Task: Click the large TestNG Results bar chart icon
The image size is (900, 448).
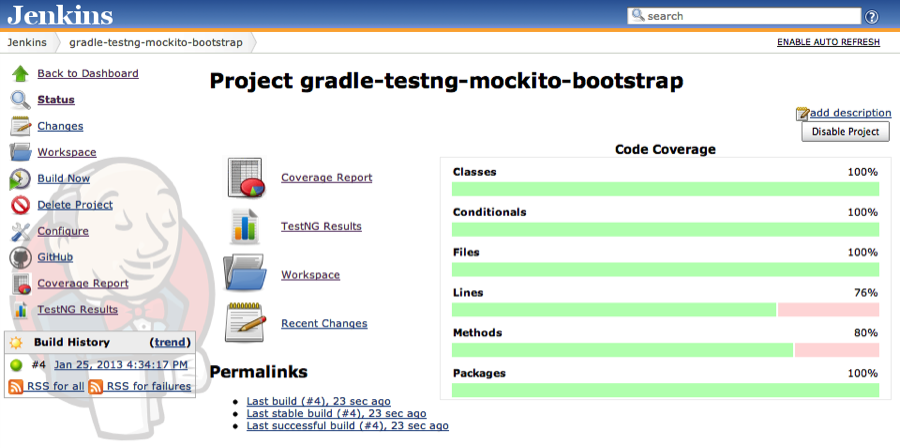Action: pos(245,226)
